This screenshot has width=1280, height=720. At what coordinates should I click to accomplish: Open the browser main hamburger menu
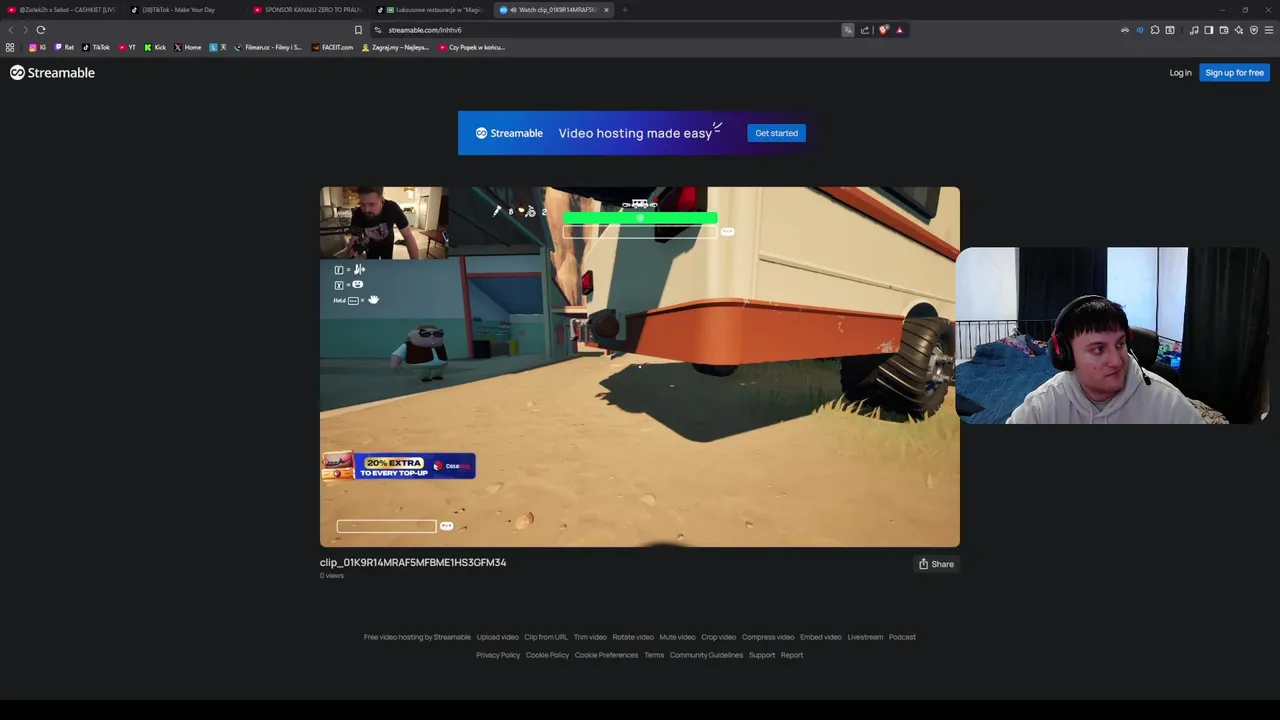pos(1269,30)
